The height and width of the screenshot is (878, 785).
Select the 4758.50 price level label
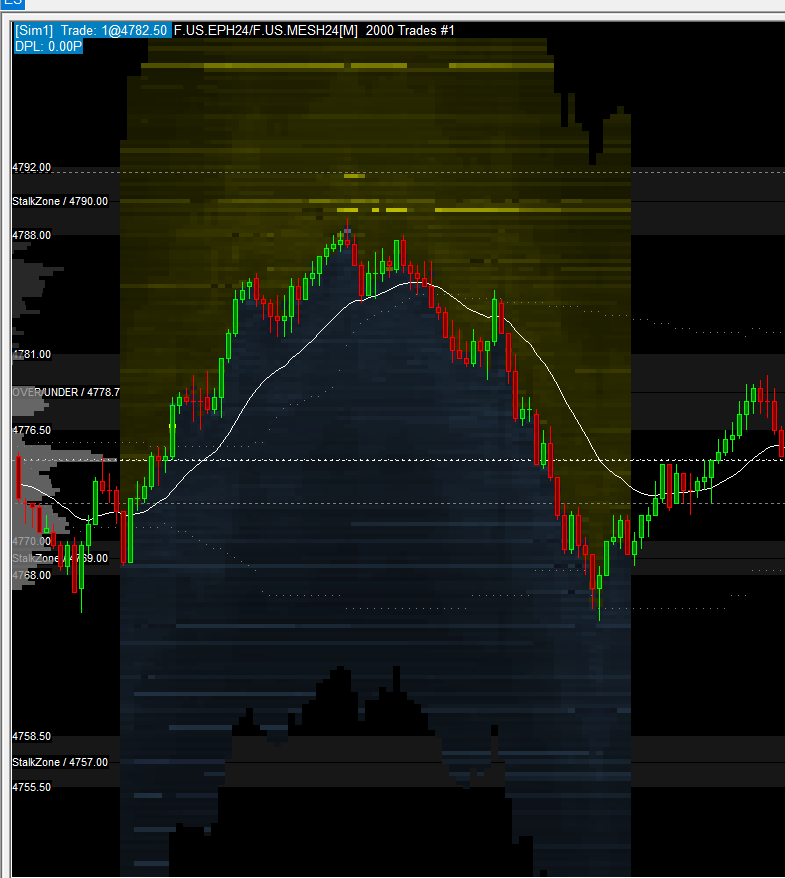[31, 736]
